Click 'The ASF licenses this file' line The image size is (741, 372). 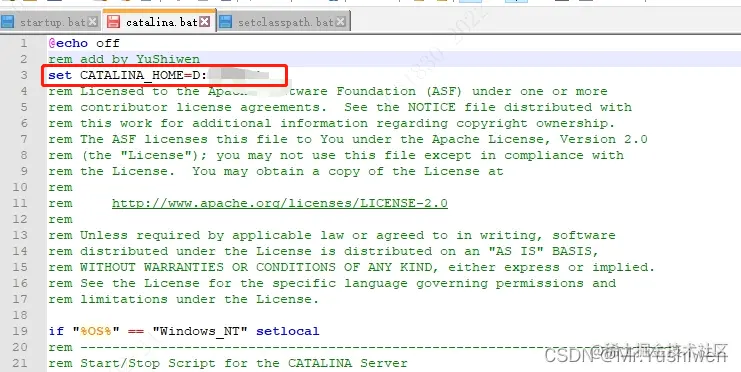[x=348, y=139]
